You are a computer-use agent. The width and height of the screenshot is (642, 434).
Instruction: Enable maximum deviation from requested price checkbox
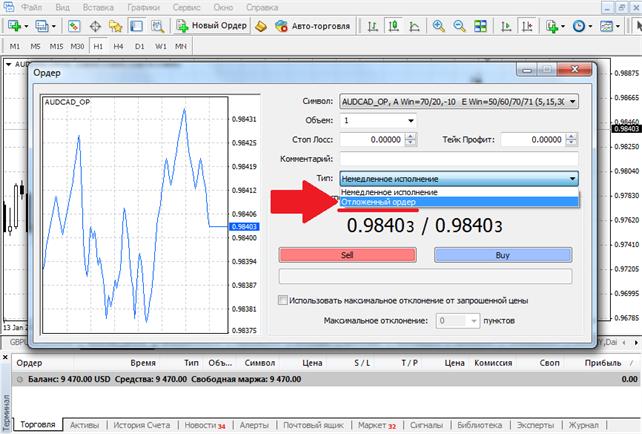(283, 300)
